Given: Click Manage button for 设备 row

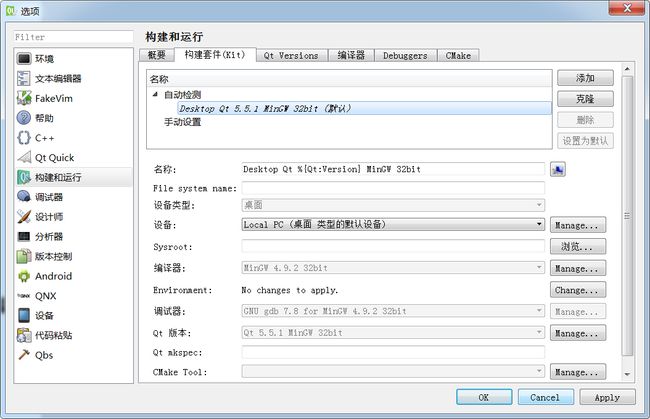Looking at the screenshot, I should pos(578,225).
